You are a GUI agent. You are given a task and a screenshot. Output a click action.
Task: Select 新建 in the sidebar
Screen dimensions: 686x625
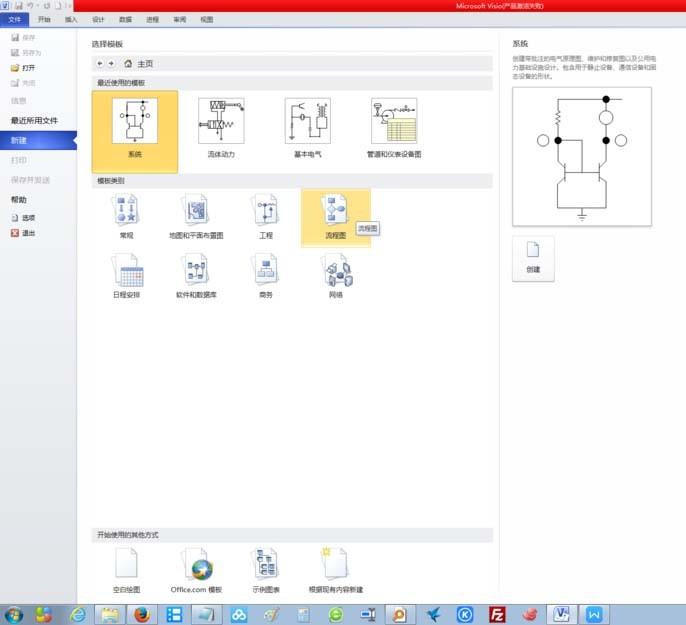point(38,140)
